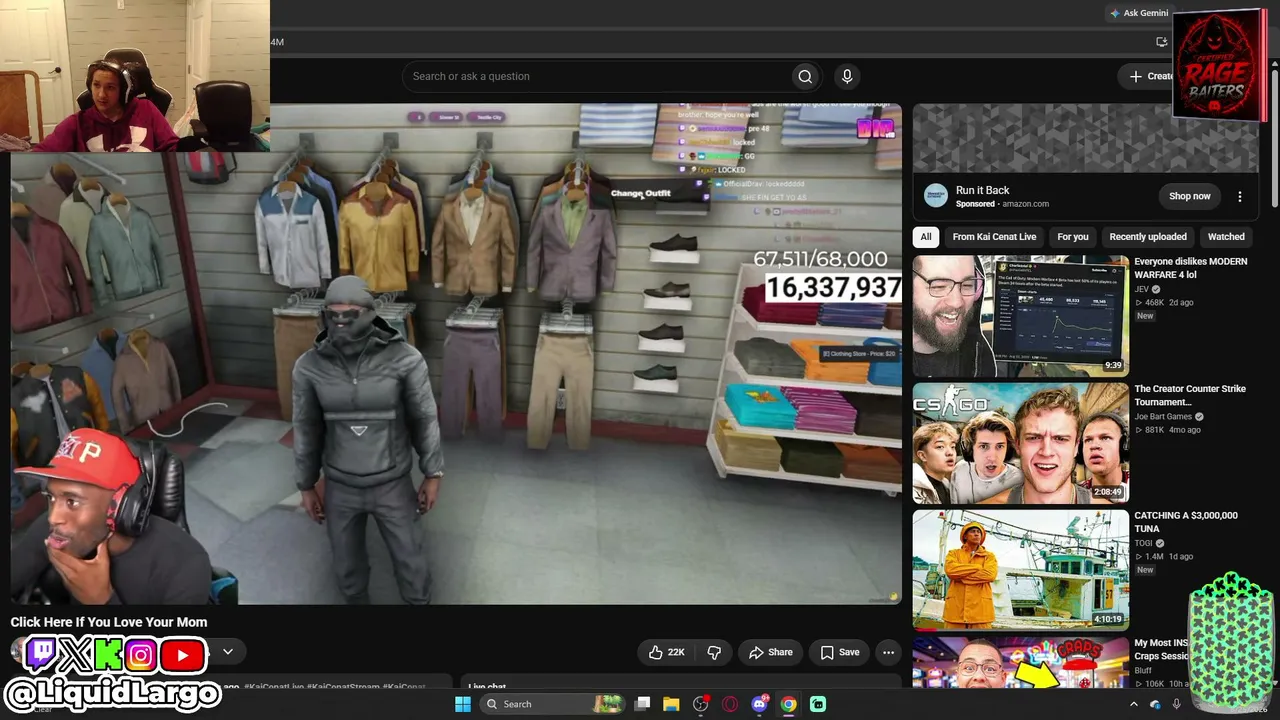Click the live chat header below the video

pyautogui.click(x=487, y=686)
